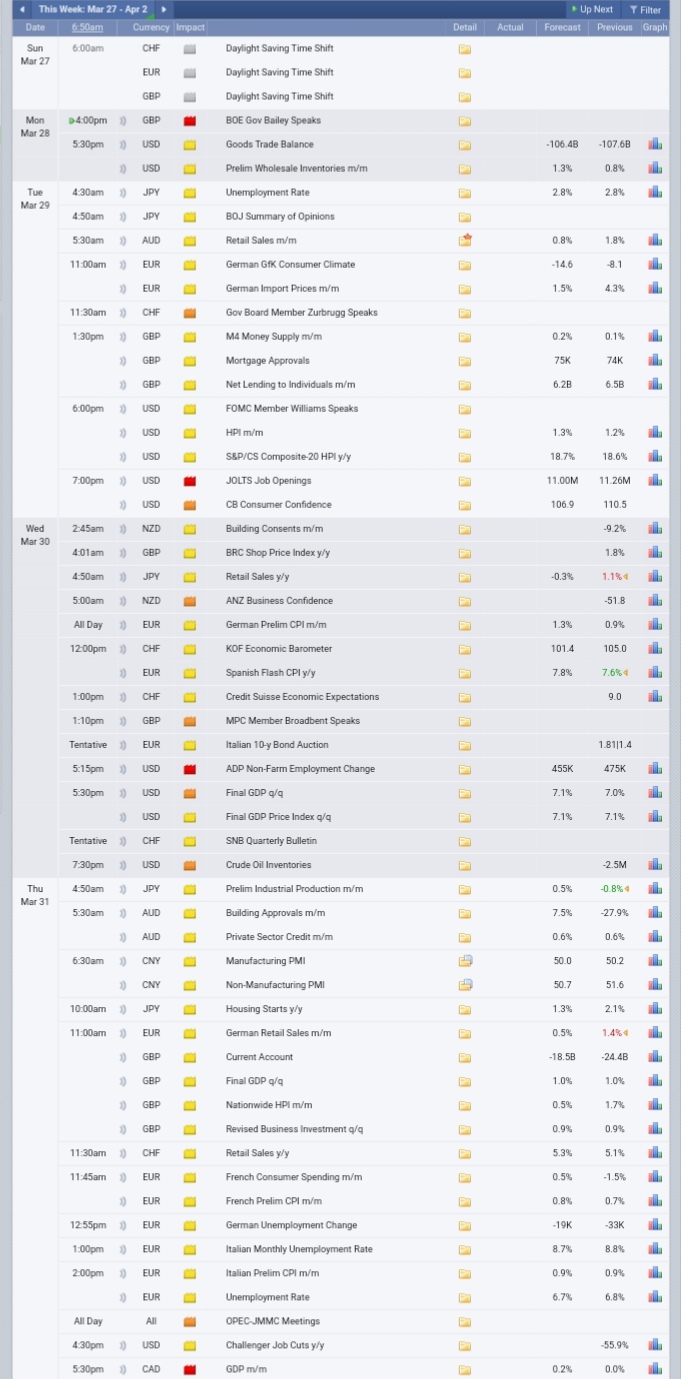
Task: Toggle sound alert for Final GDP q/q USD
Action: (122, 793)
